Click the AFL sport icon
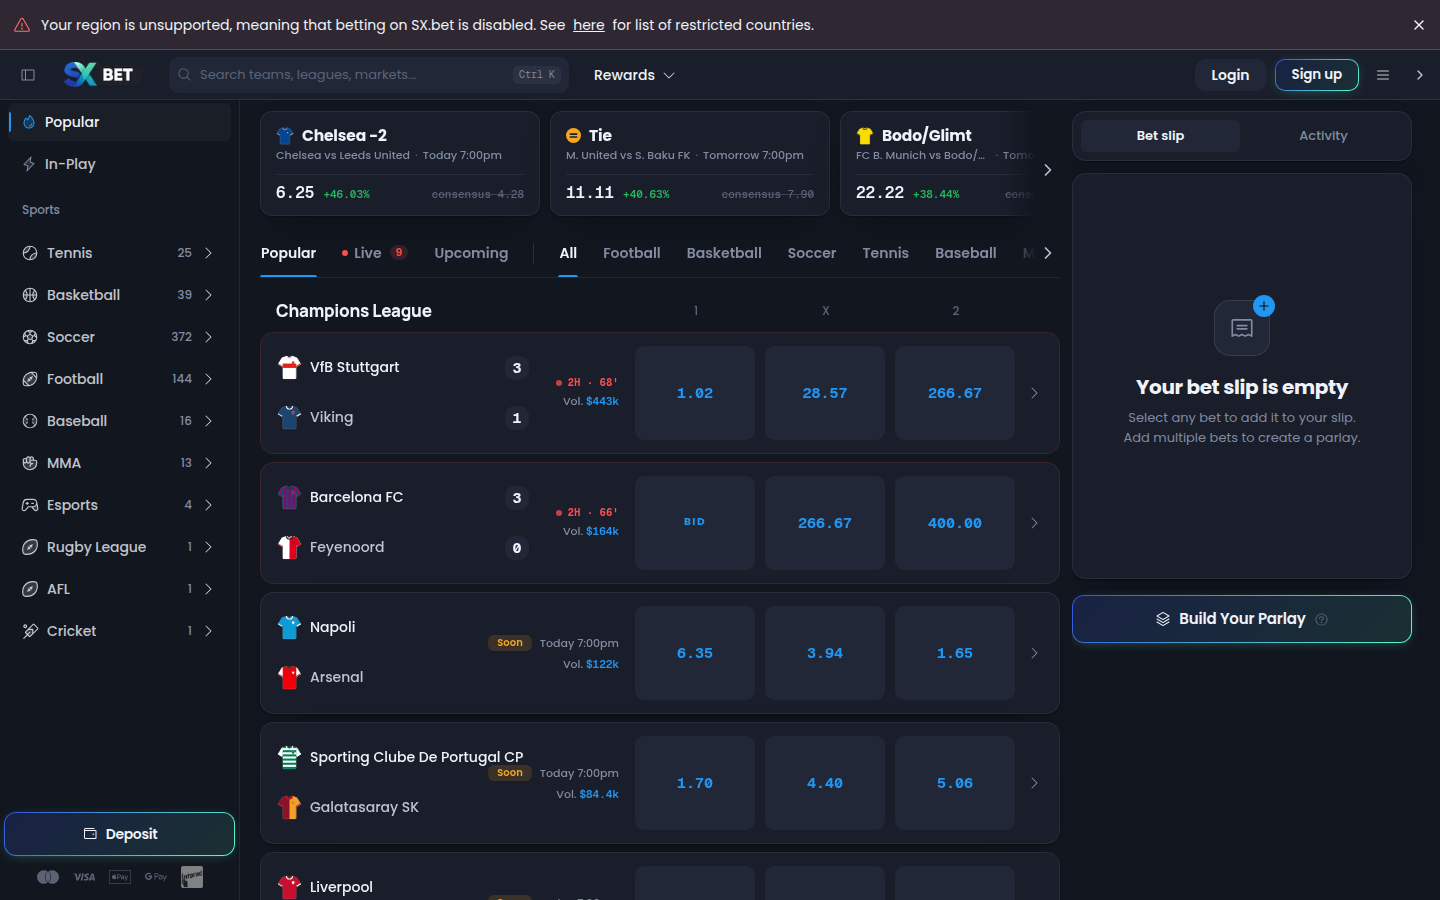 click(x=30, y=589)
